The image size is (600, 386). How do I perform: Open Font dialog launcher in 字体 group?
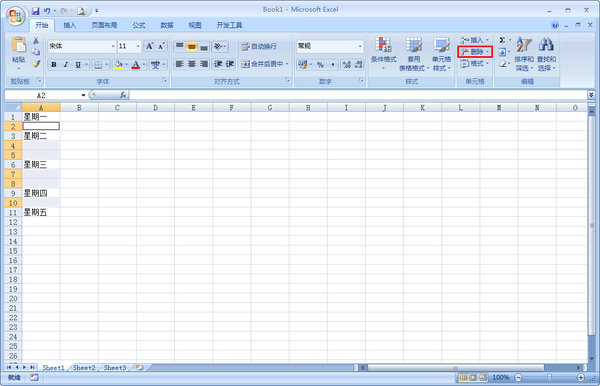coord(165,80)
